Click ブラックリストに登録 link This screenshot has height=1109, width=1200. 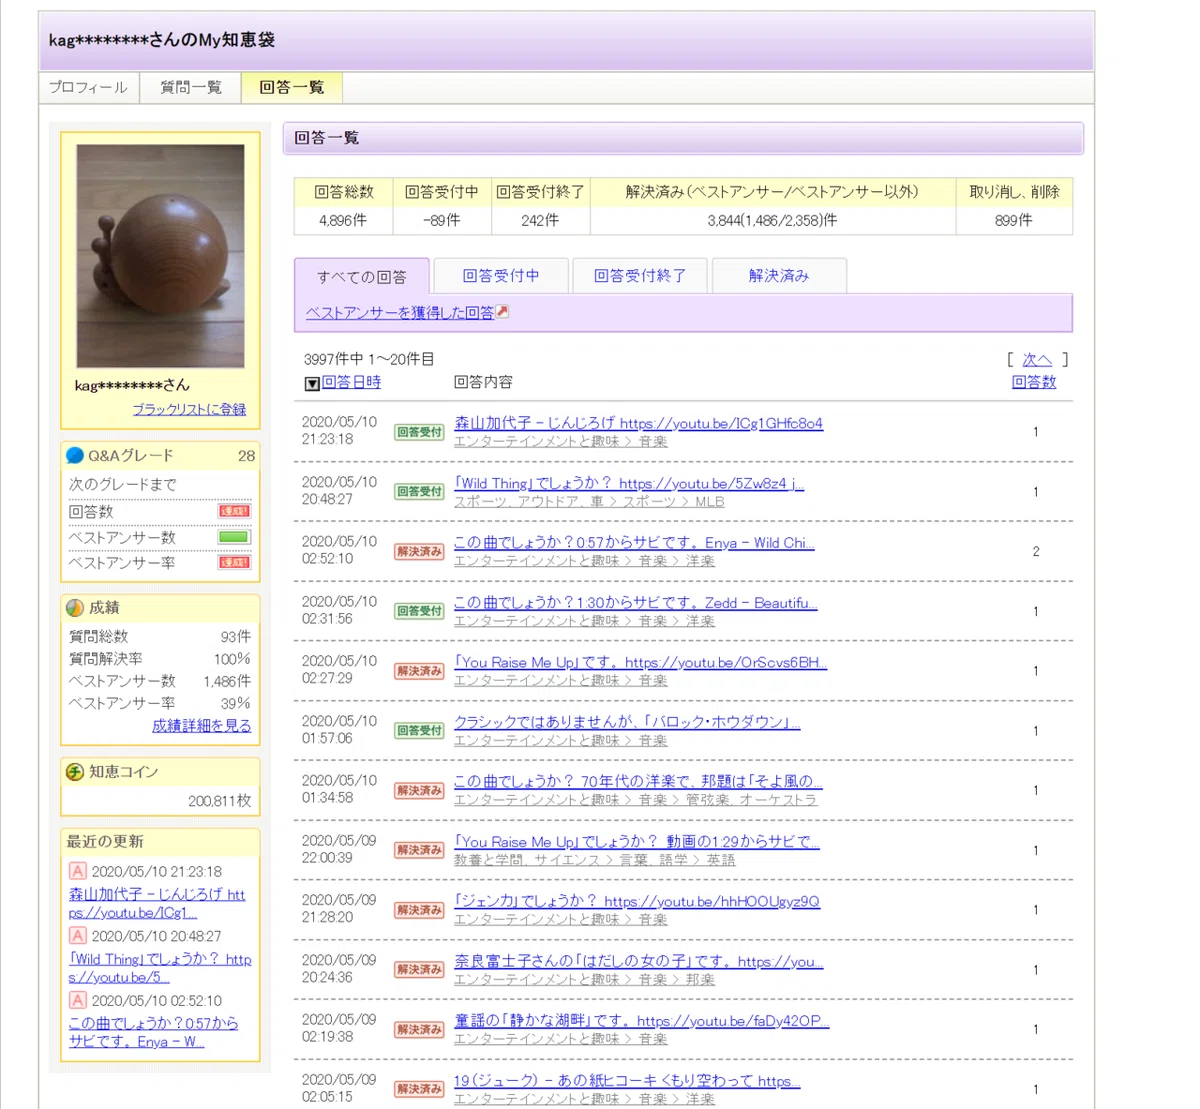click(x=189, y=409)
